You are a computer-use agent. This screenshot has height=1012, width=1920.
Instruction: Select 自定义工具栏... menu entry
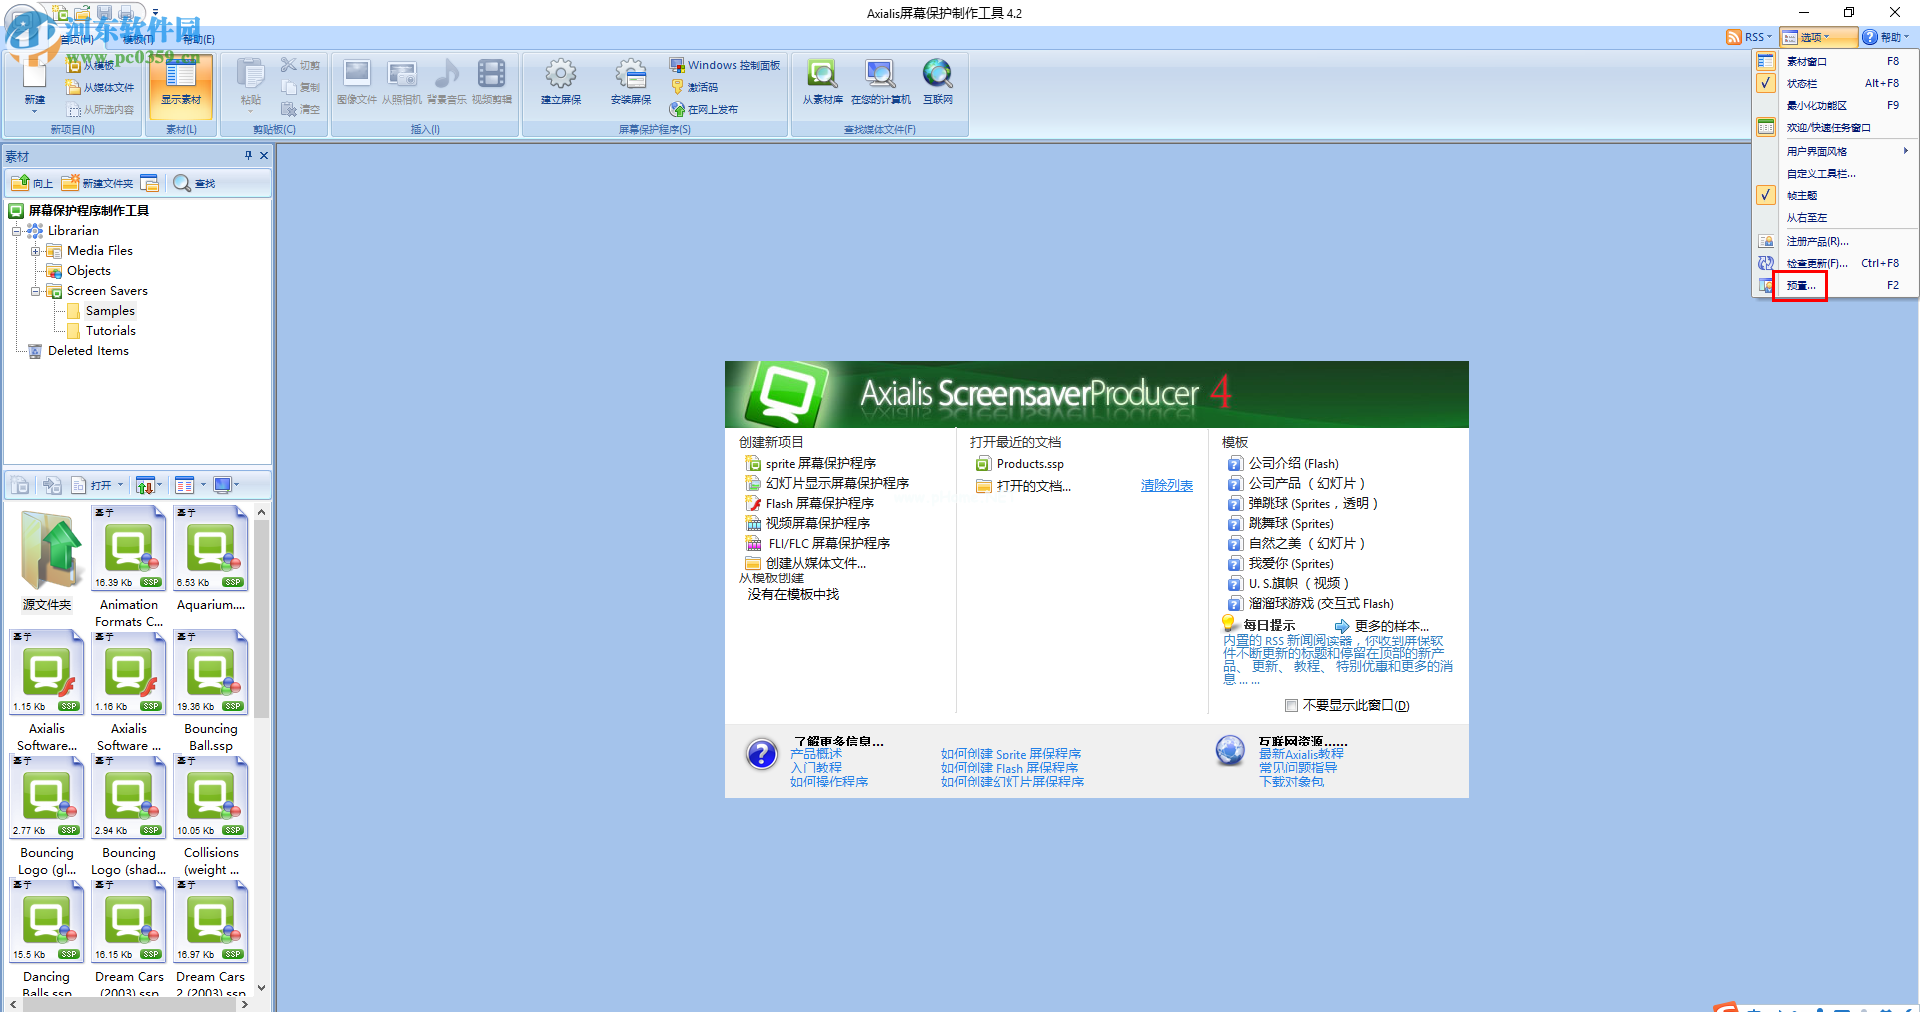(1834, 173)
